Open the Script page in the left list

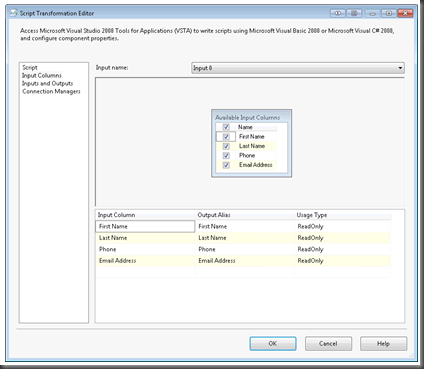pos(30,67)
